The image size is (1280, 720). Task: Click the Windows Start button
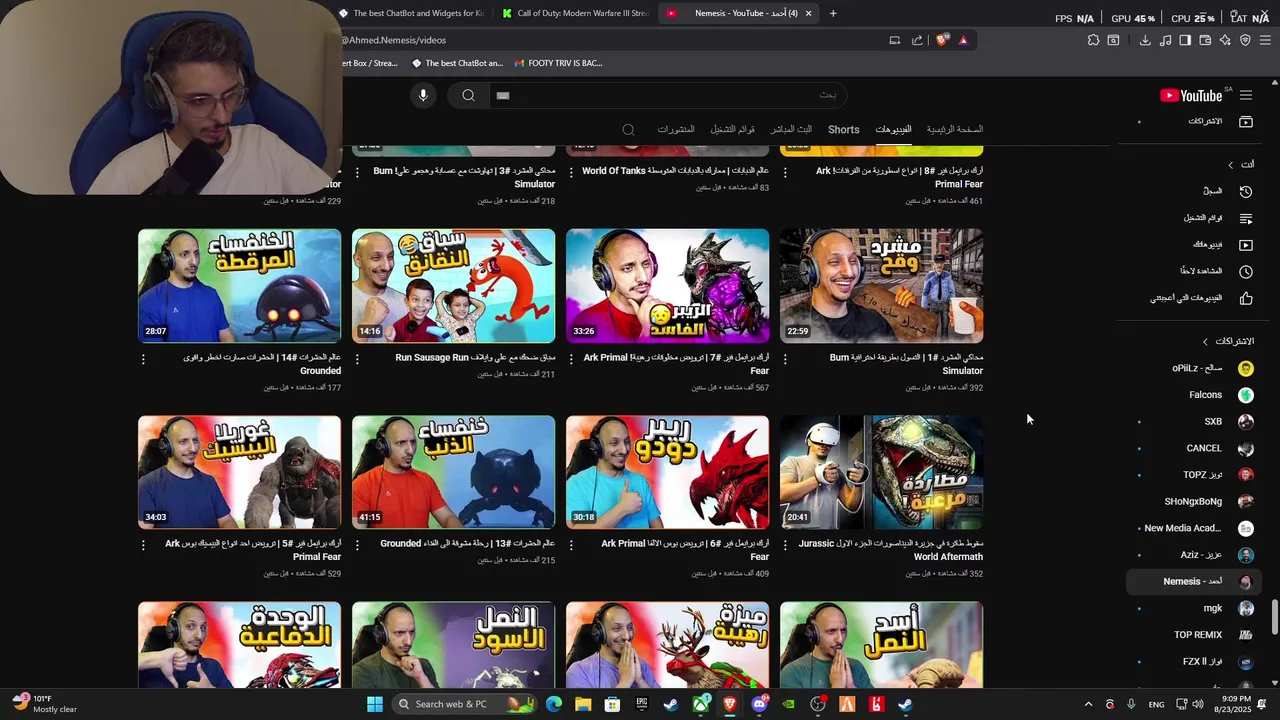375,704
